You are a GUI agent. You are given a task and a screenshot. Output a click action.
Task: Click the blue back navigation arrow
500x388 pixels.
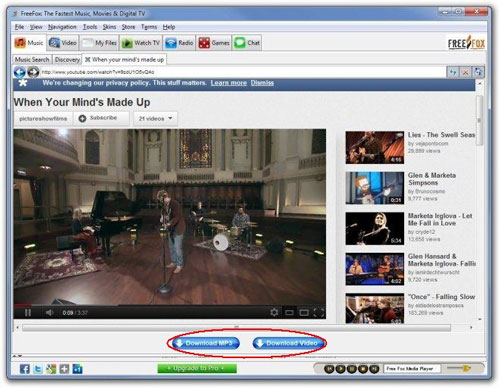[x=20, y=72]
